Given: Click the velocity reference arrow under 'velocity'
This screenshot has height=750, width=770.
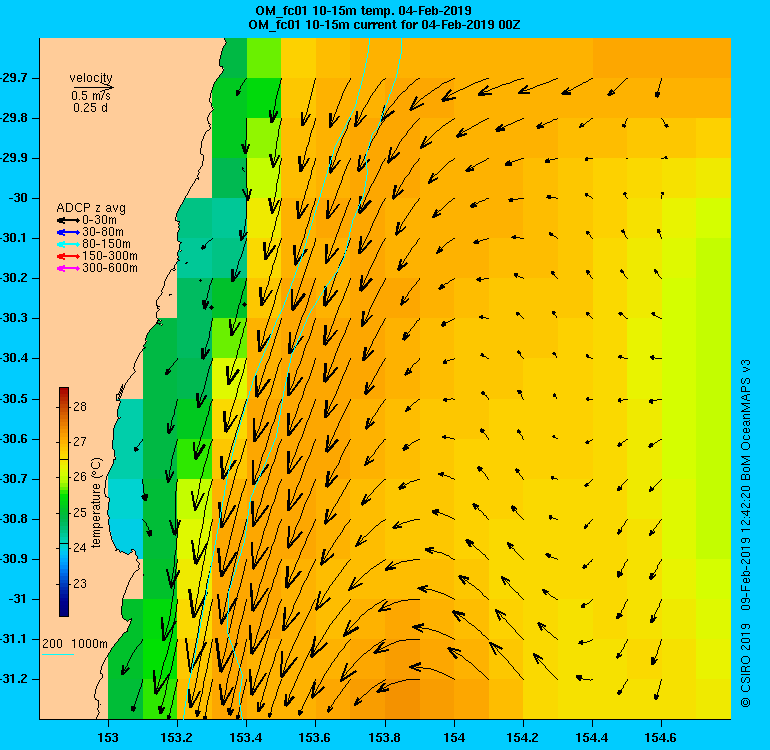Looking at the screenshot, I should (x=92, y=87).
